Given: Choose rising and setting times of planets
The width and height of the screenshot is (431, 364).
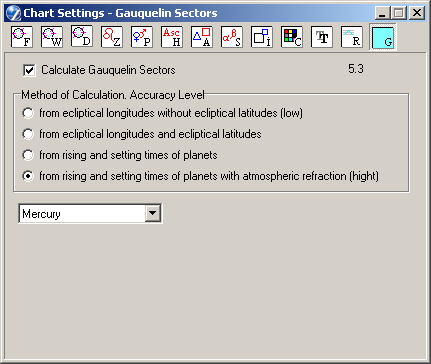Looking at the screenshot, I should [28, 155].
